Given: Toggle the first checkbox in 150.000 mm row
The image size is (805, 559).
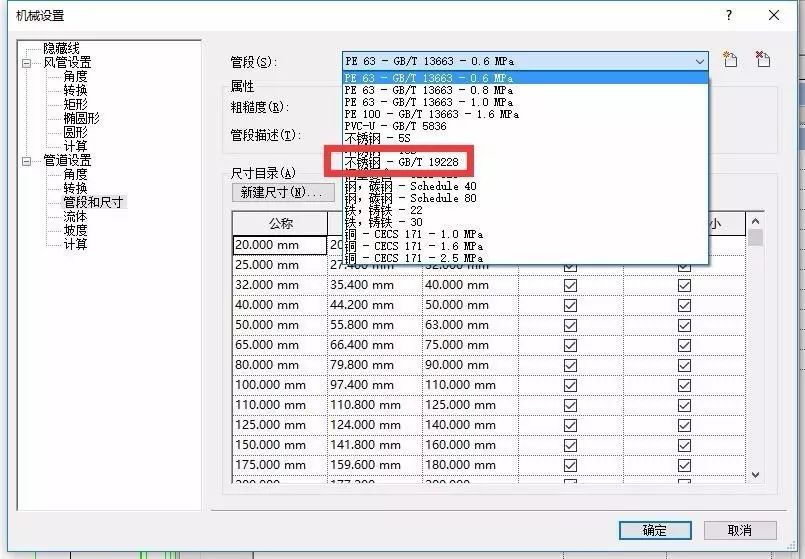Looking at the screenshot, I should click(x=570, y=445).
